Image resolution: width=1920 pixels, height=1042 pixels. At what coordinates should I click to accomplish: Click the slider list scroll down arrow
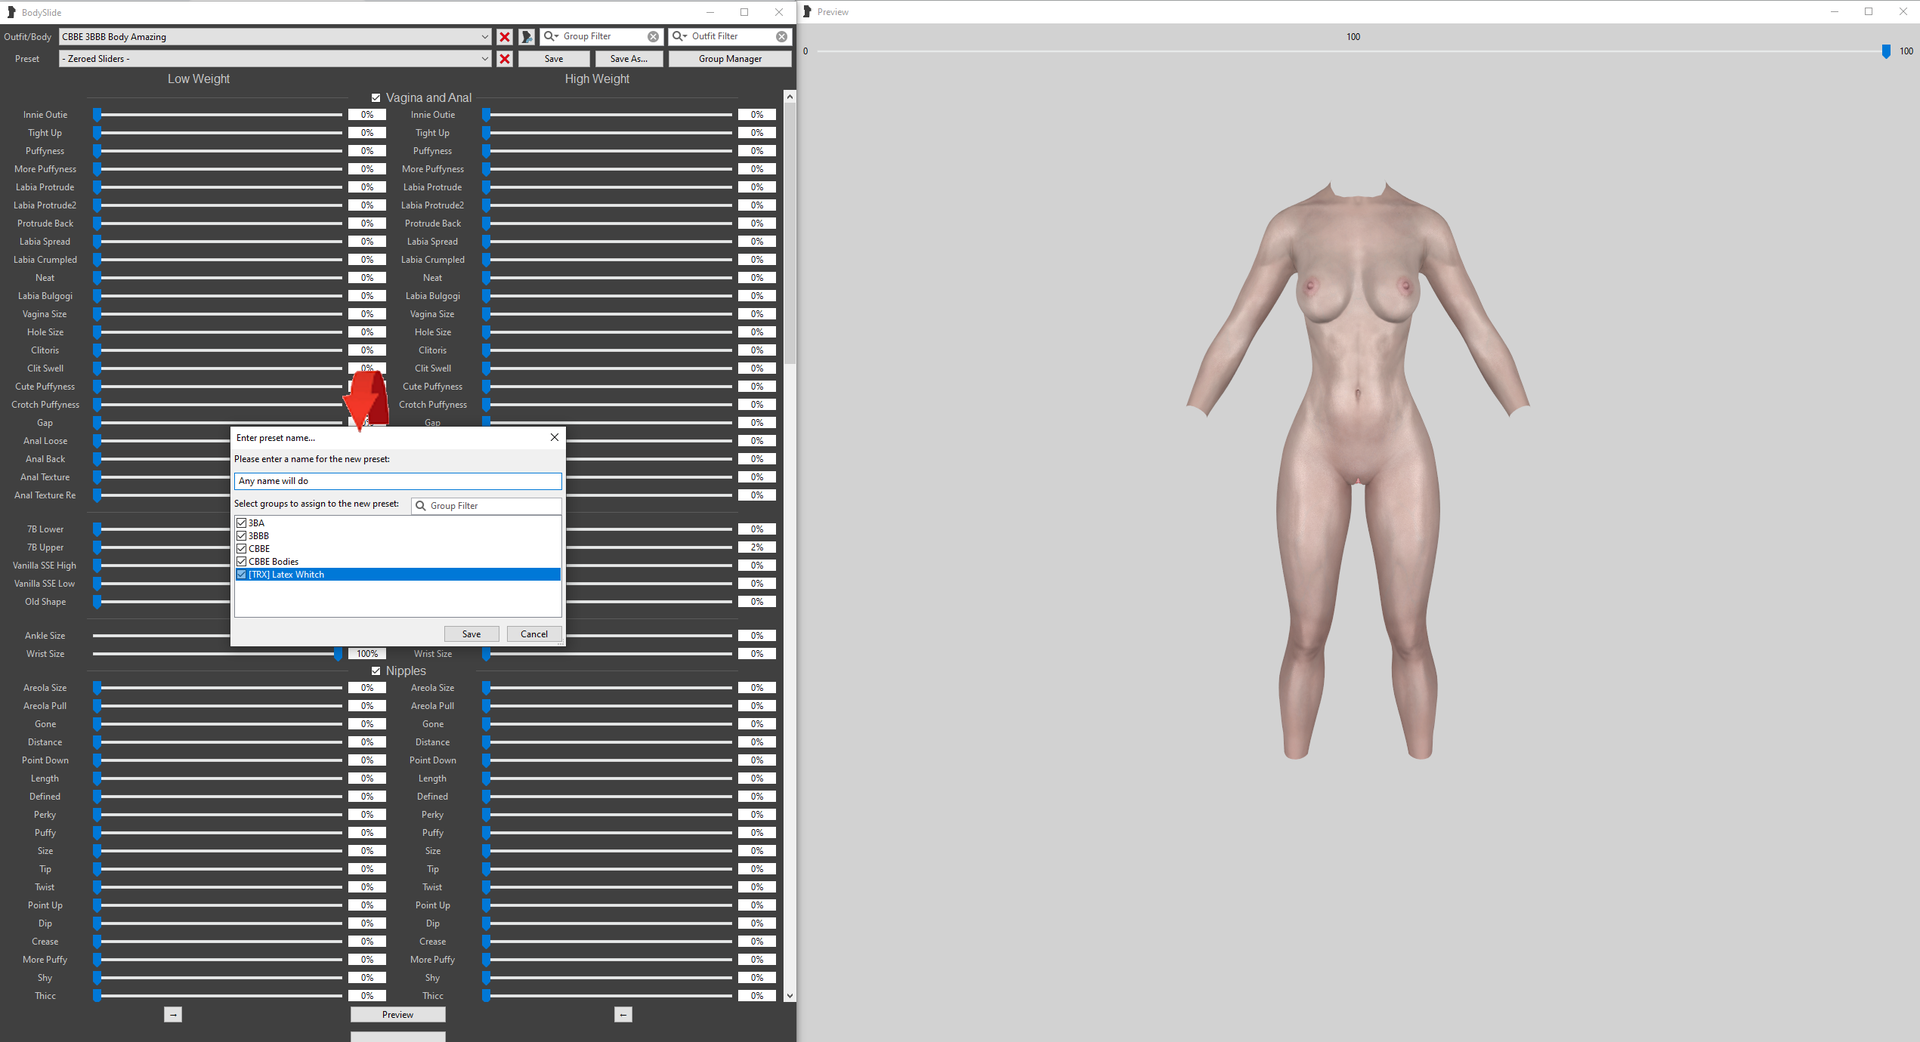pos(790,996)
